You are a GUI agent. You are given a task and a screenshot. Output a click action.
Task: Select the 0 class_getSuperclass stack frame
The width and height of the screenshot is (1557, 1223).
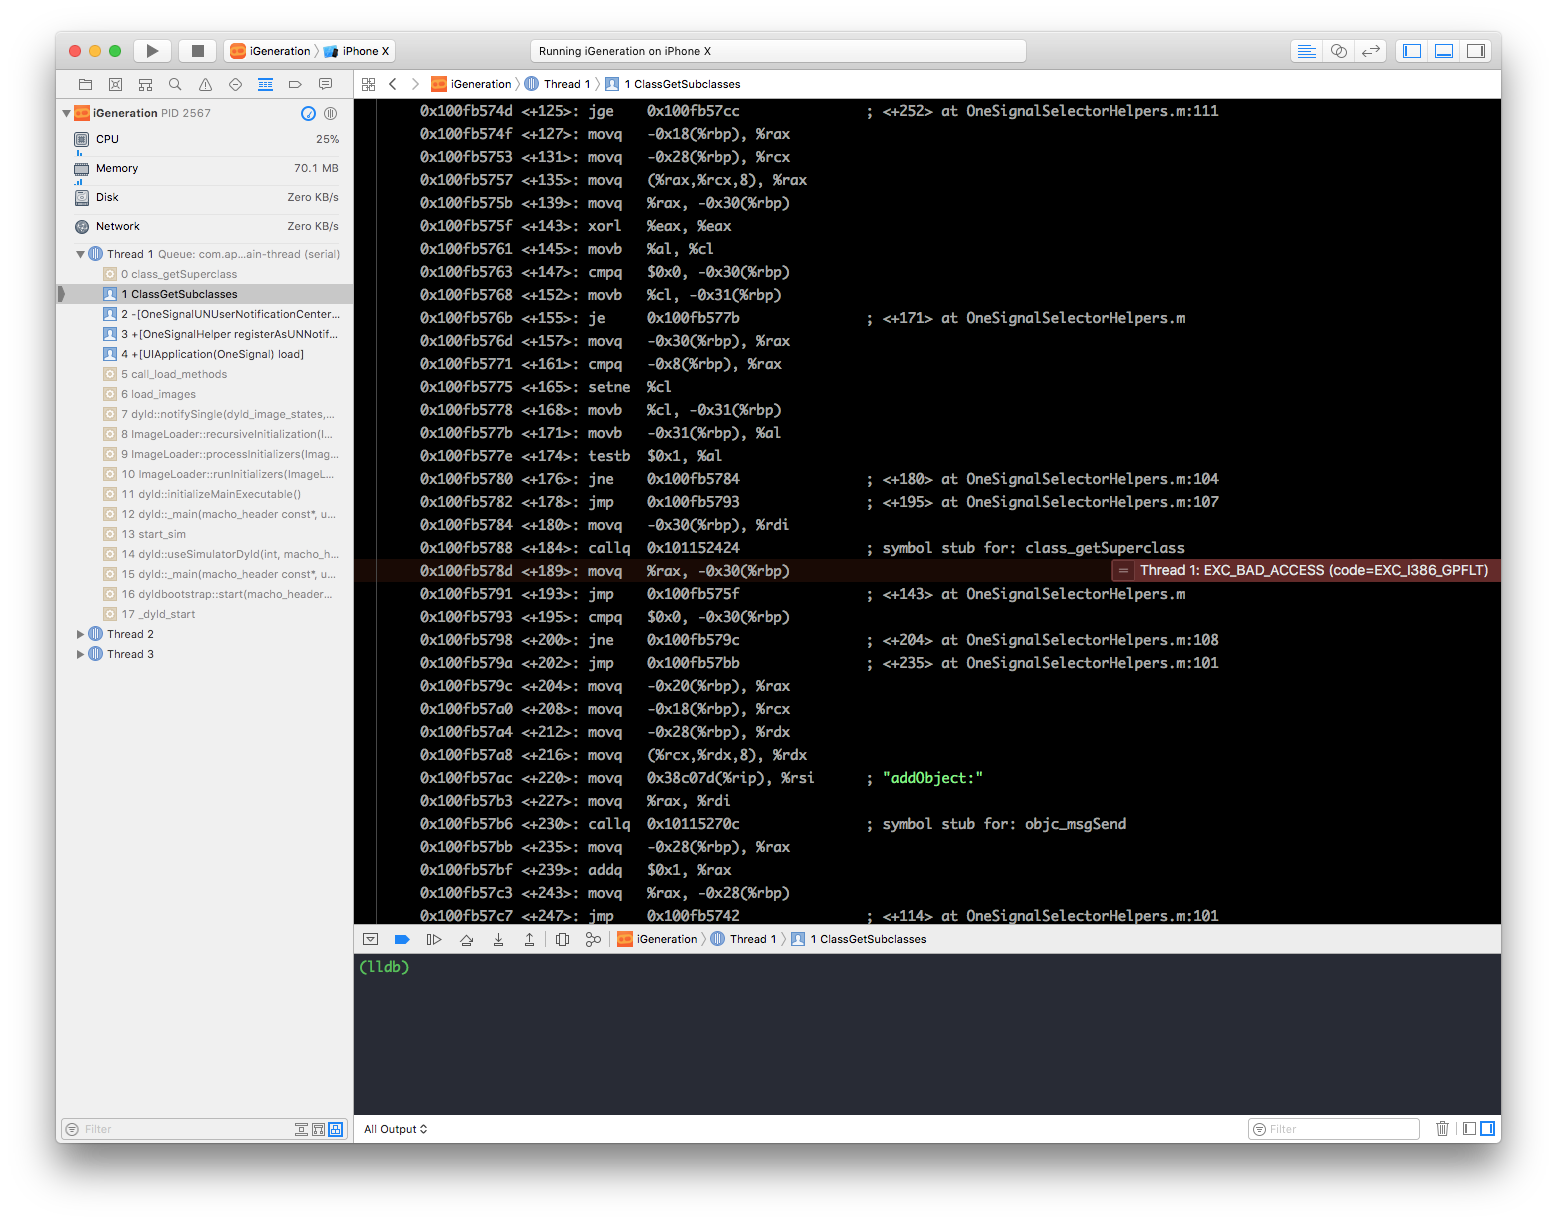[205, 274]
